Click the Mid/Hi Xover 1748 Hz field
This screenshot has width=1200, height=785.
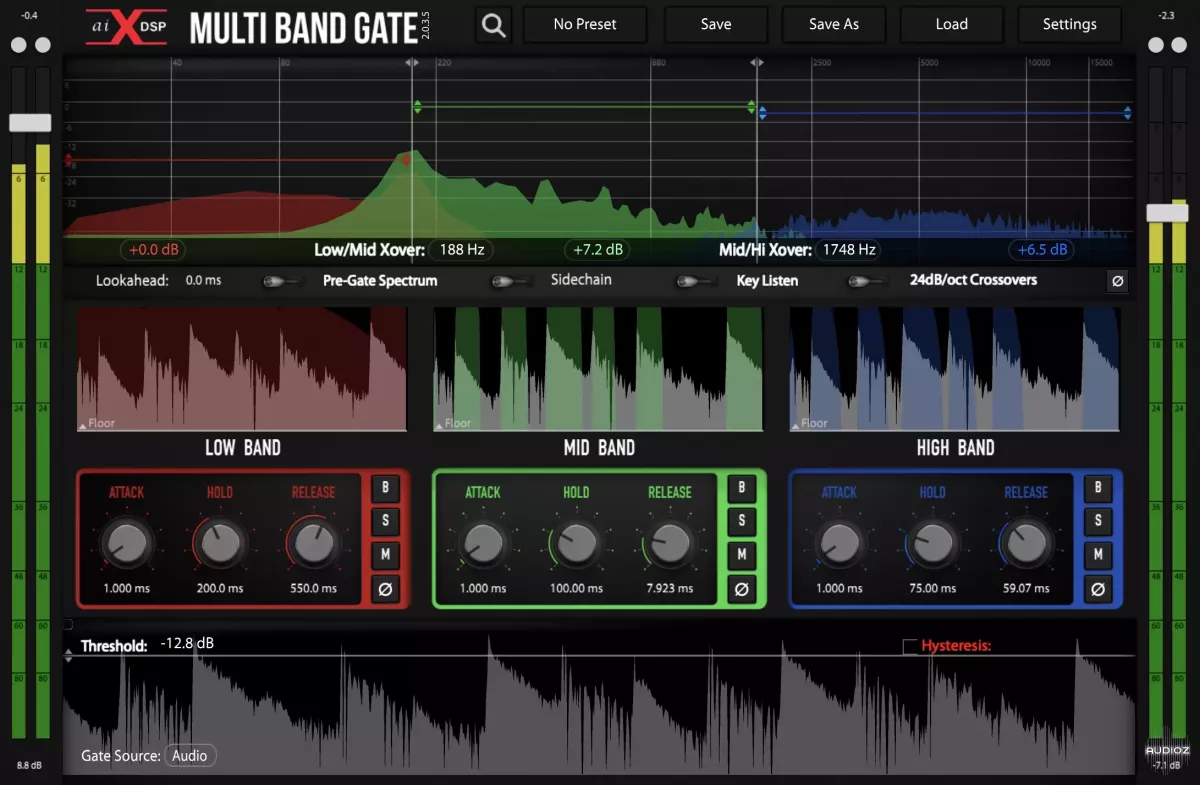click(850, 250)
